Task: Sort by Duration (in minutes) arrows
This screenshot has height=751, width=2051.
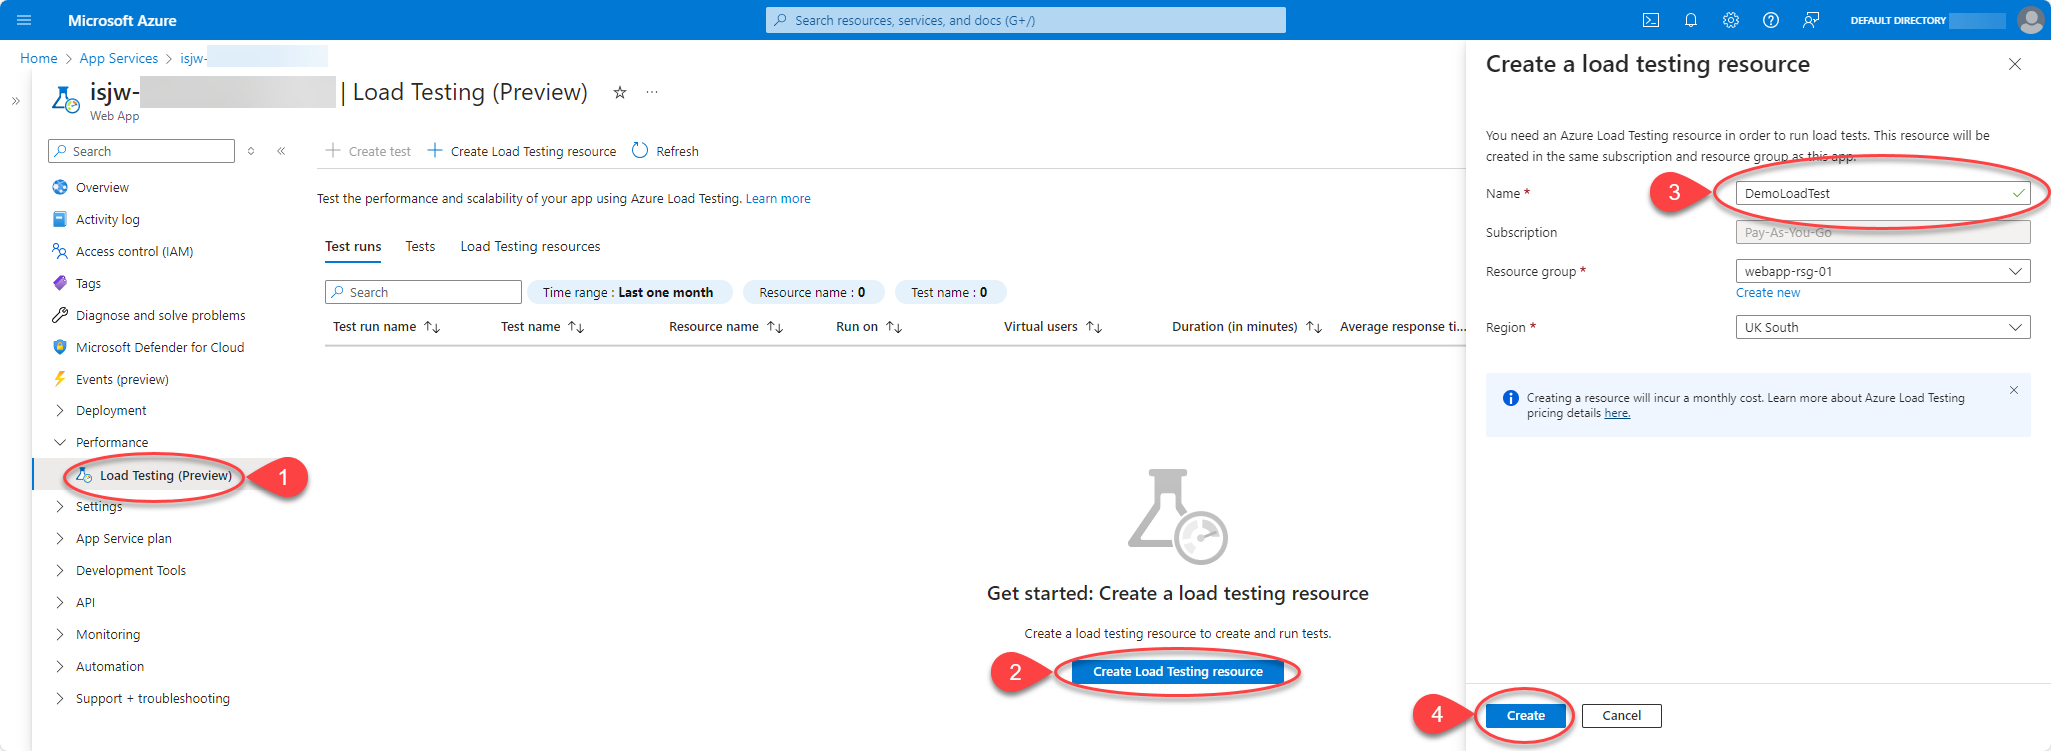Action: click(x=1314, y=327)
